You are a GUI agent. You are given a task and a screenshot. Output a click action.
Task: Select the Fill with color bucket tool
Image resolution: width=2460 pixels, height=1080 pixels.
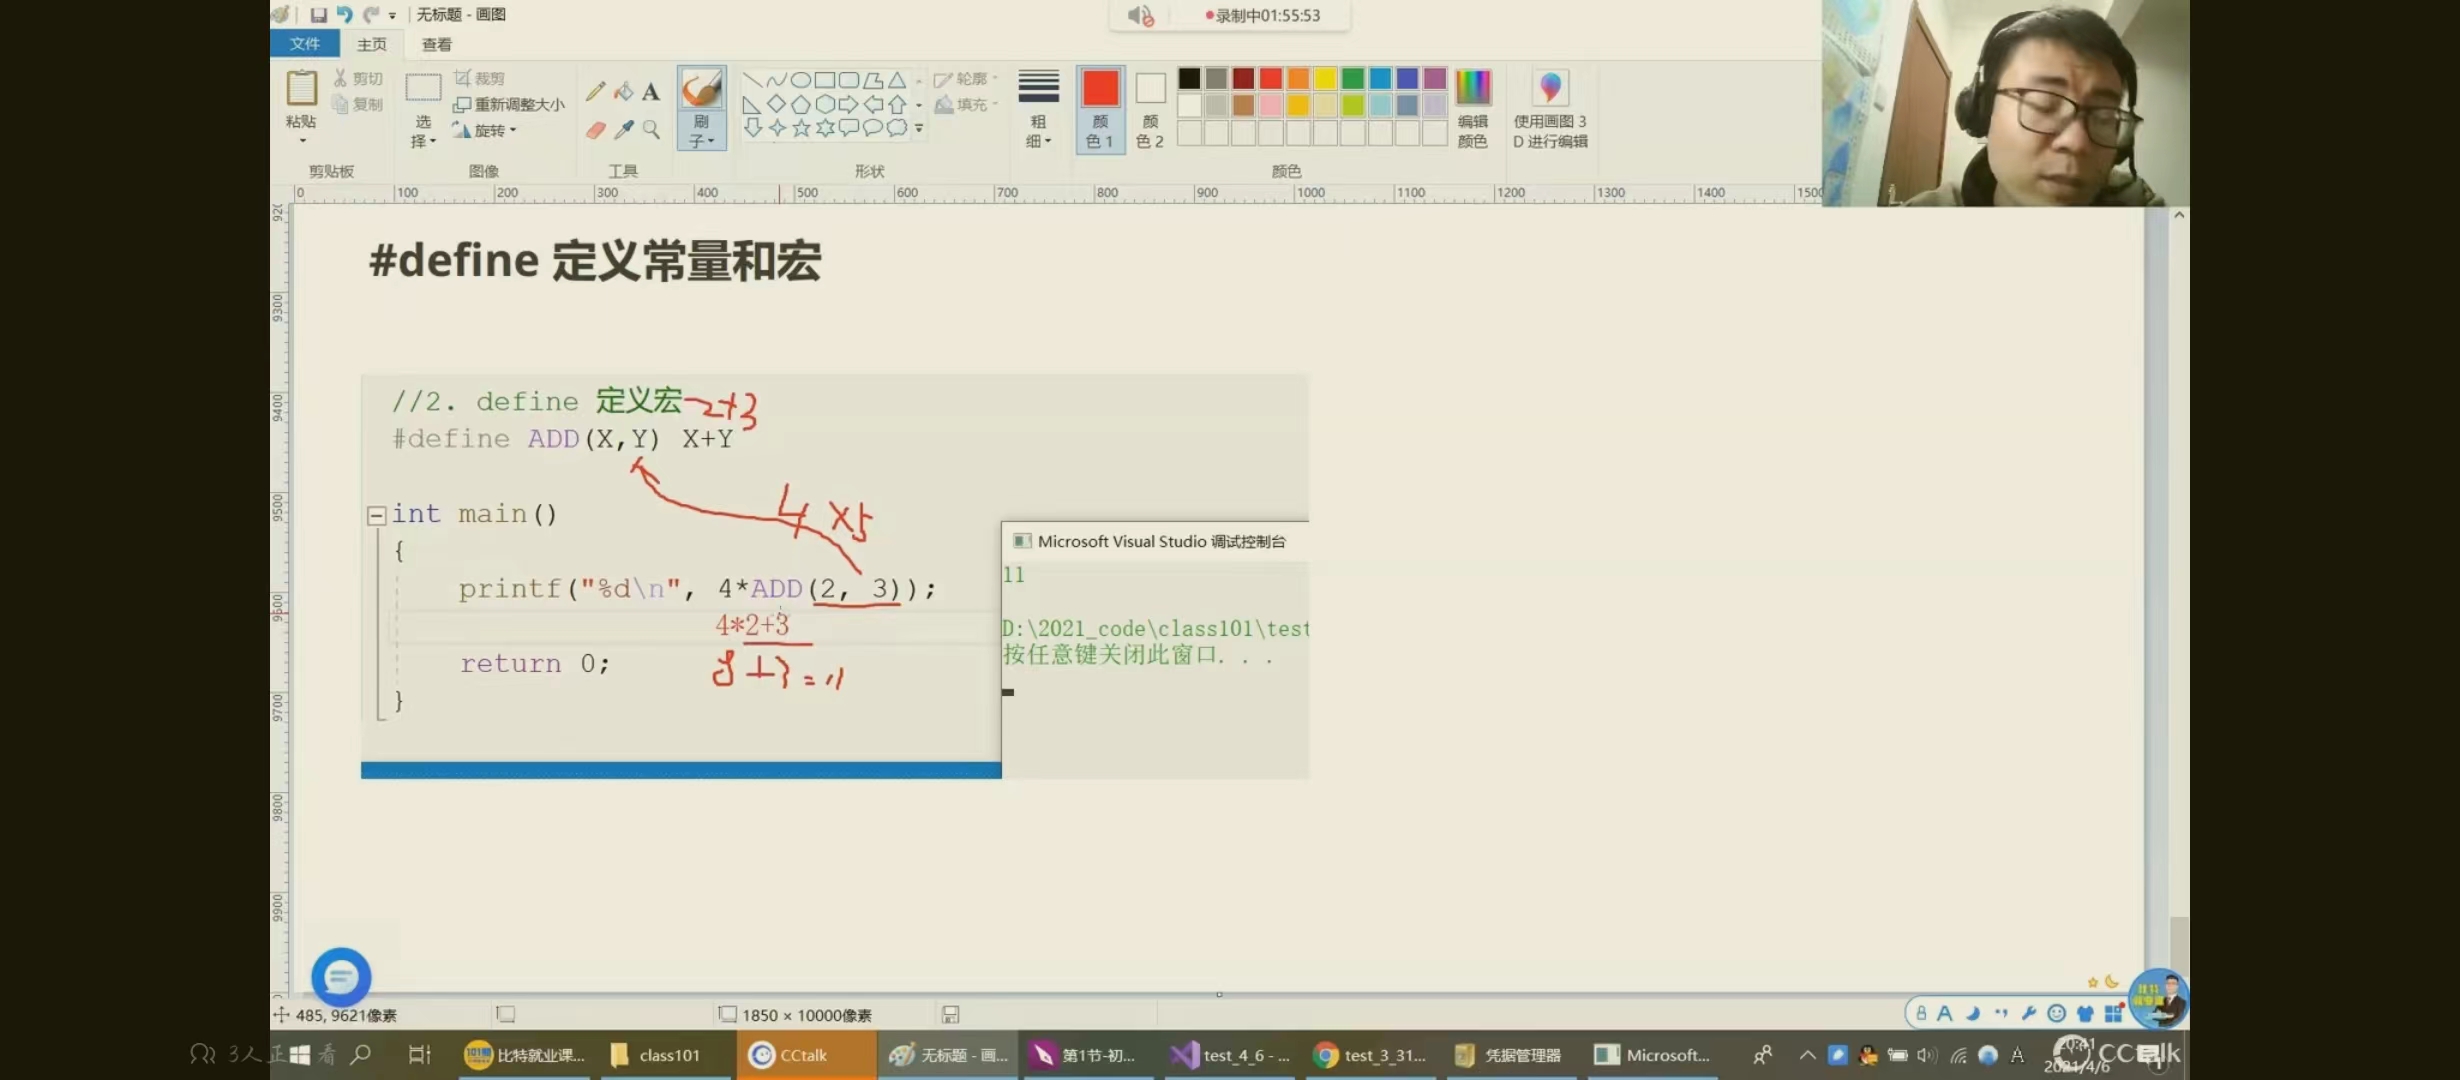pos(623,92)
